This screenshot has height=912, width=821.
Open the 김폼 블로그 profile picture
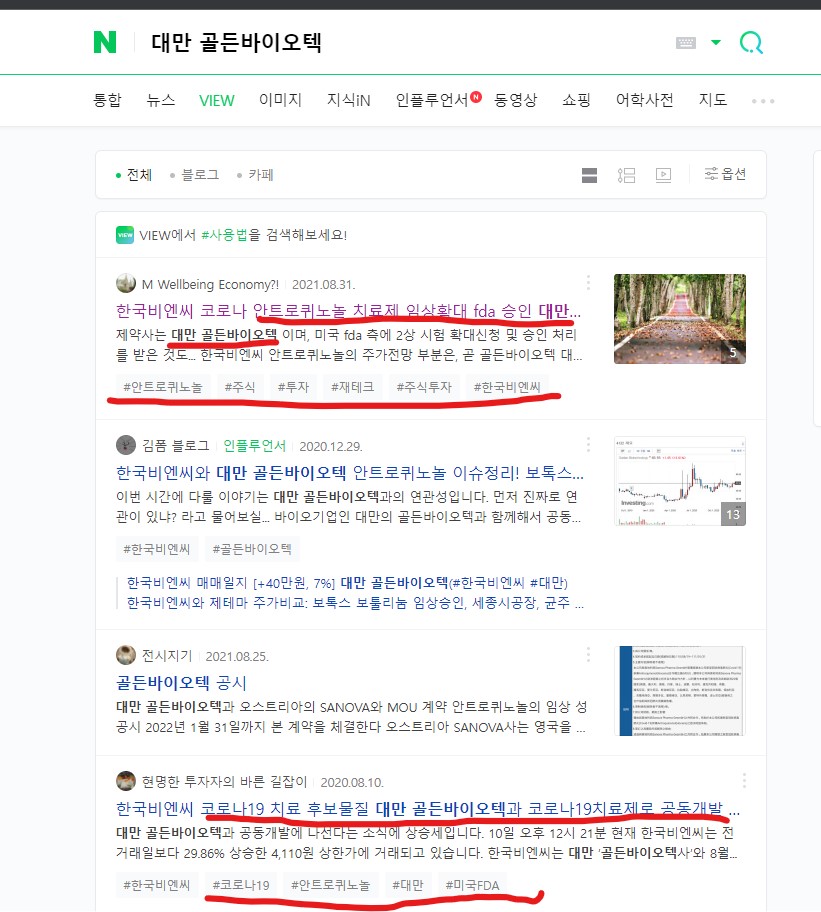coord(126,446)
